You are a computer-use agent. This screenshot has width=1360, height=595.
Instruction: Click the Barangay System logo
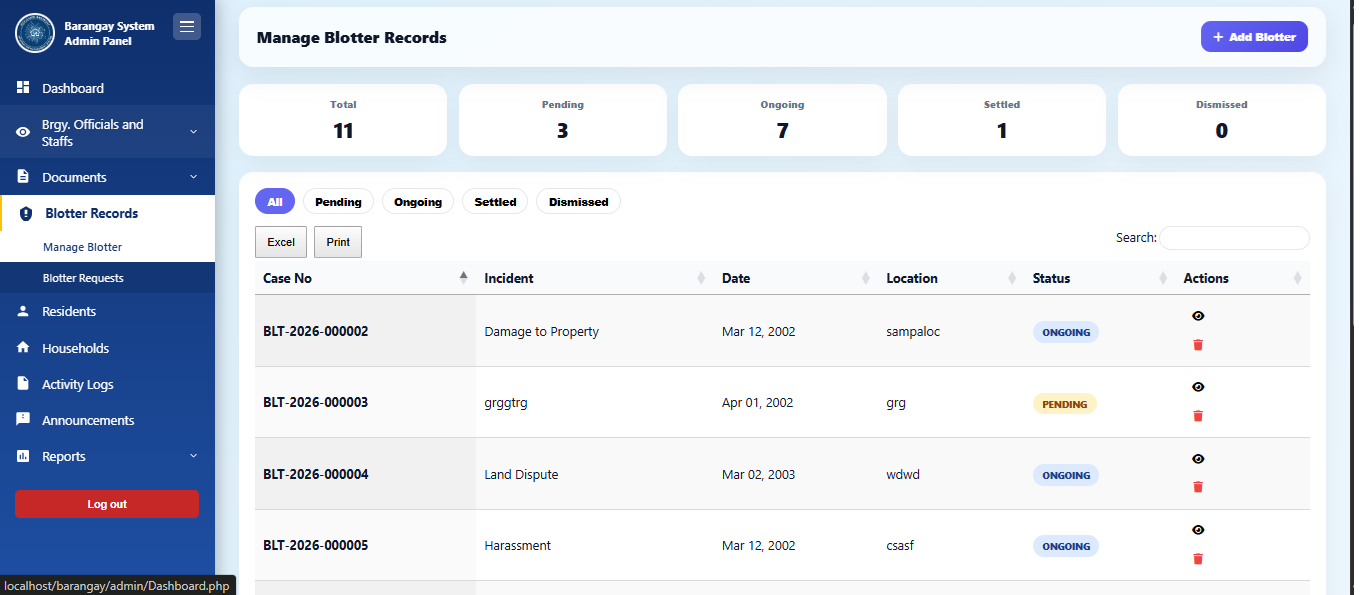[x=35, y=33]
